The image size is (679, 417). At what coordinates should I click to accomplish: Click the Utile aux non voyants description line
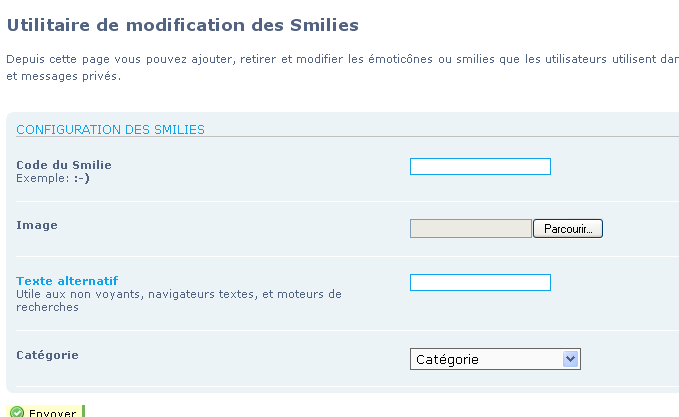click(179, 294)
